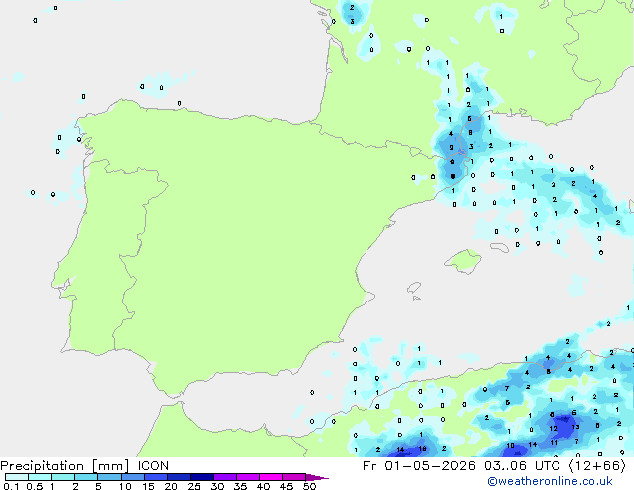The width and height of the screenshot is (634, 490).
Task: Click the '13' precipitation value on the map
Action: (575, 427)
